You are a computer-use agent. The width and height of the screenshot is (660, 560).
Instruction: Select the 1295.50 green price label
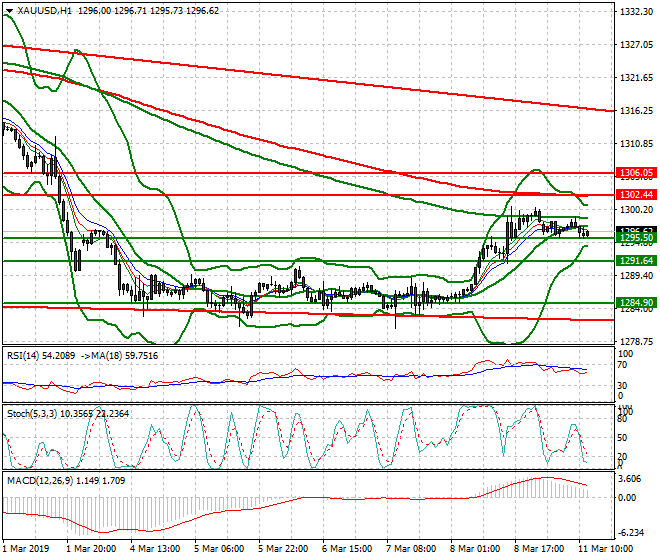[636, 238]
